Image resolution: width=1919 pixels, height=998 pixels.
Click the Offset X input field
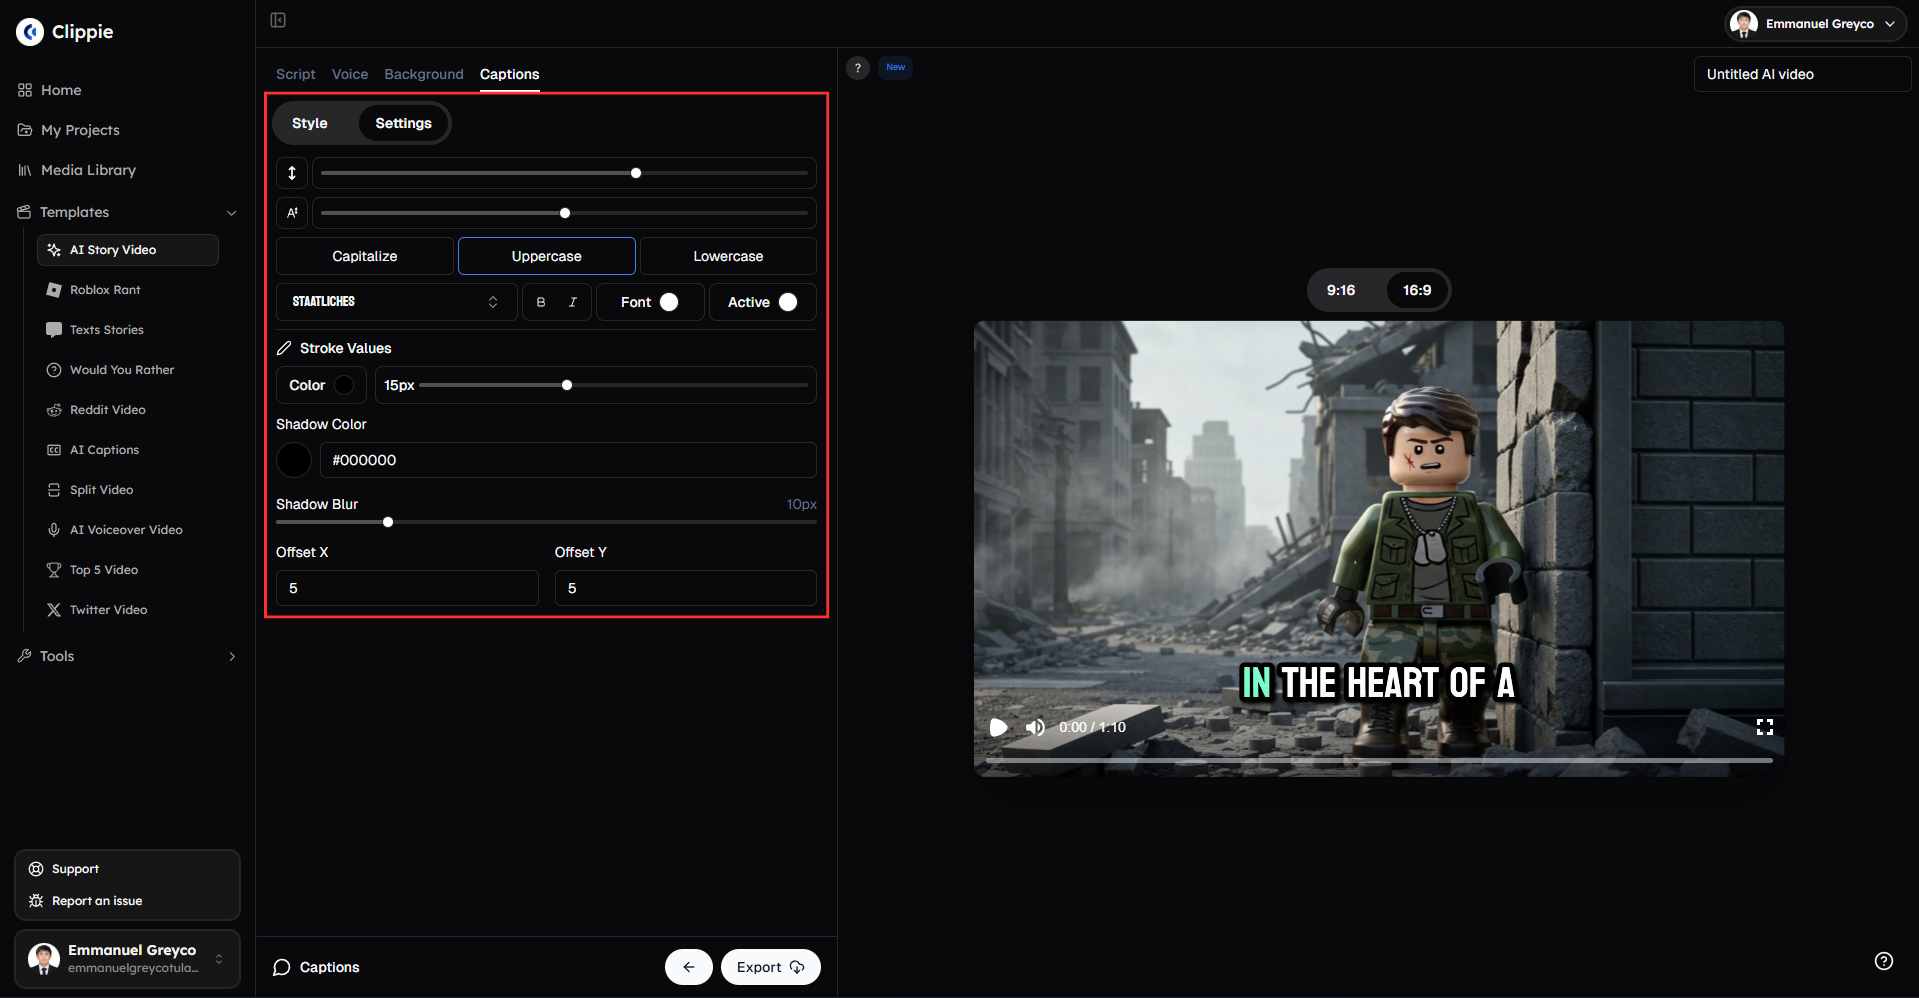[407, 588]
